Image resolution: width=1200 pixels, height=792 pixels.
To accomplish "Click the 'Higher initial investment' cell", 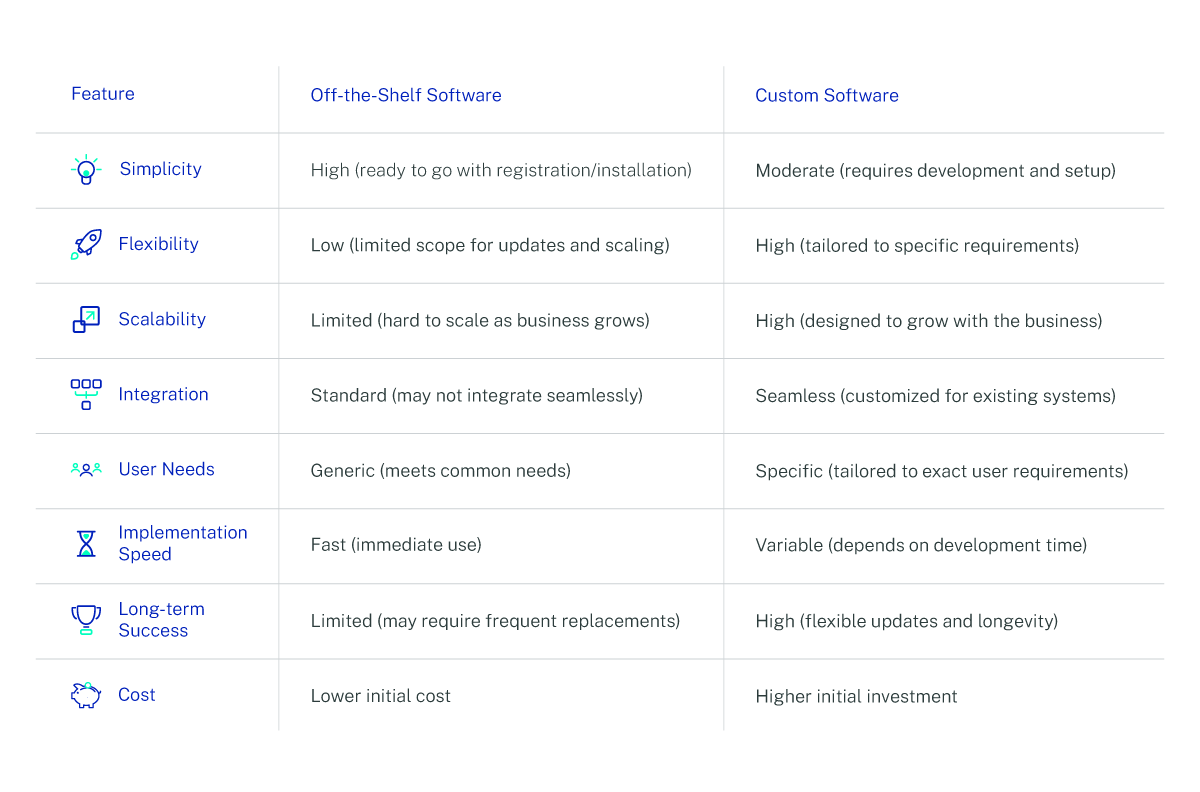I will click(856, 696).
